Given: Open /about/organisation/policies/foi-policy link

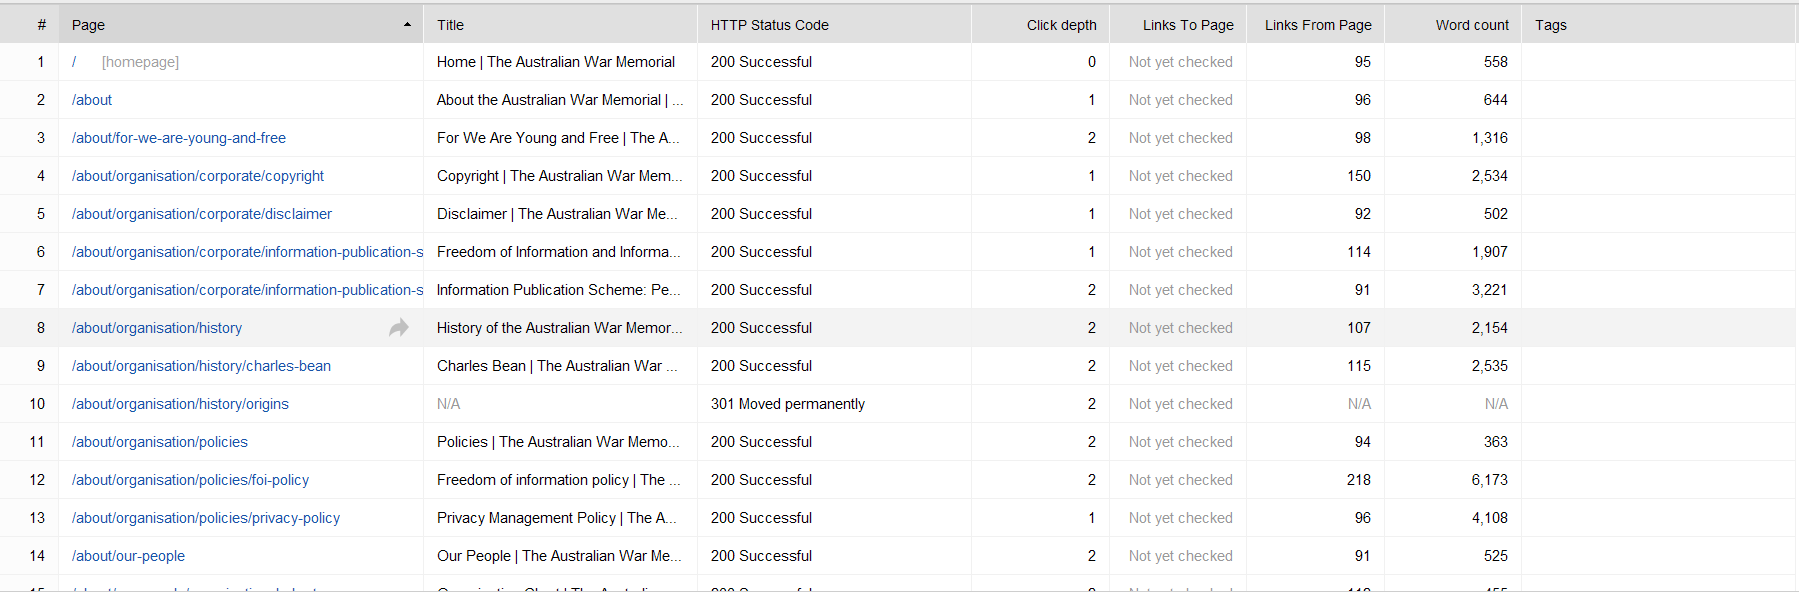Looking at the screenshot, I should (x=190, y=480).
